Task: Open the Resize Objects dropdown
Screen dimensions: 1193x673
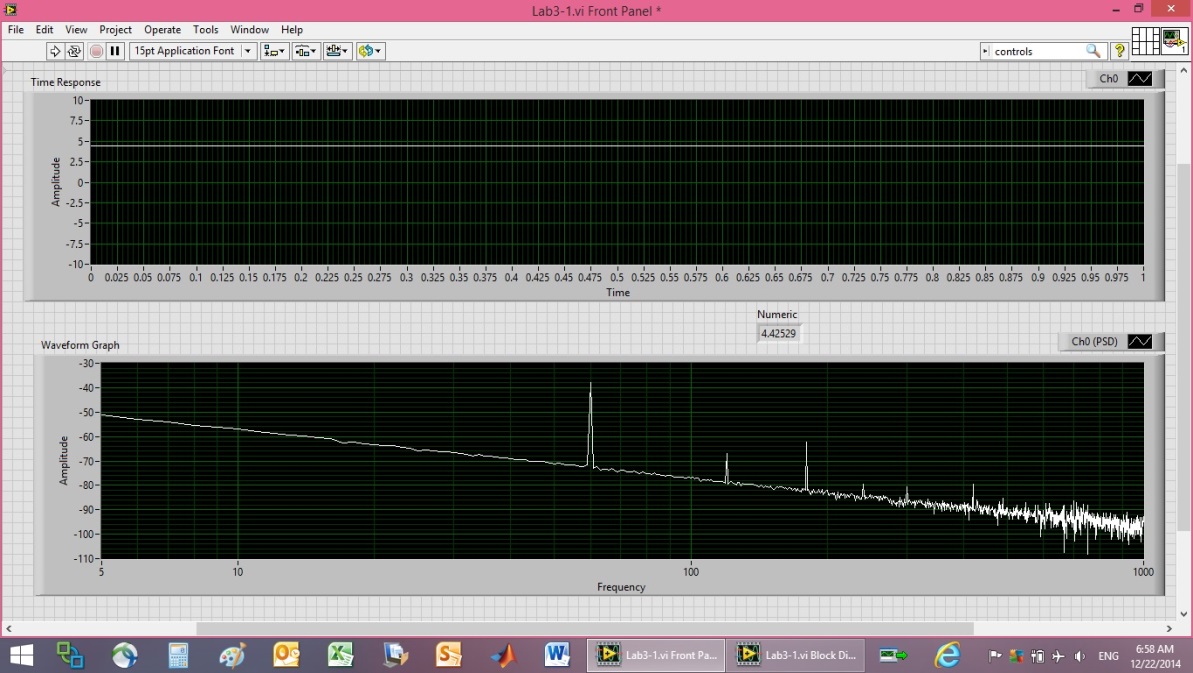Action: click(338, 51)
